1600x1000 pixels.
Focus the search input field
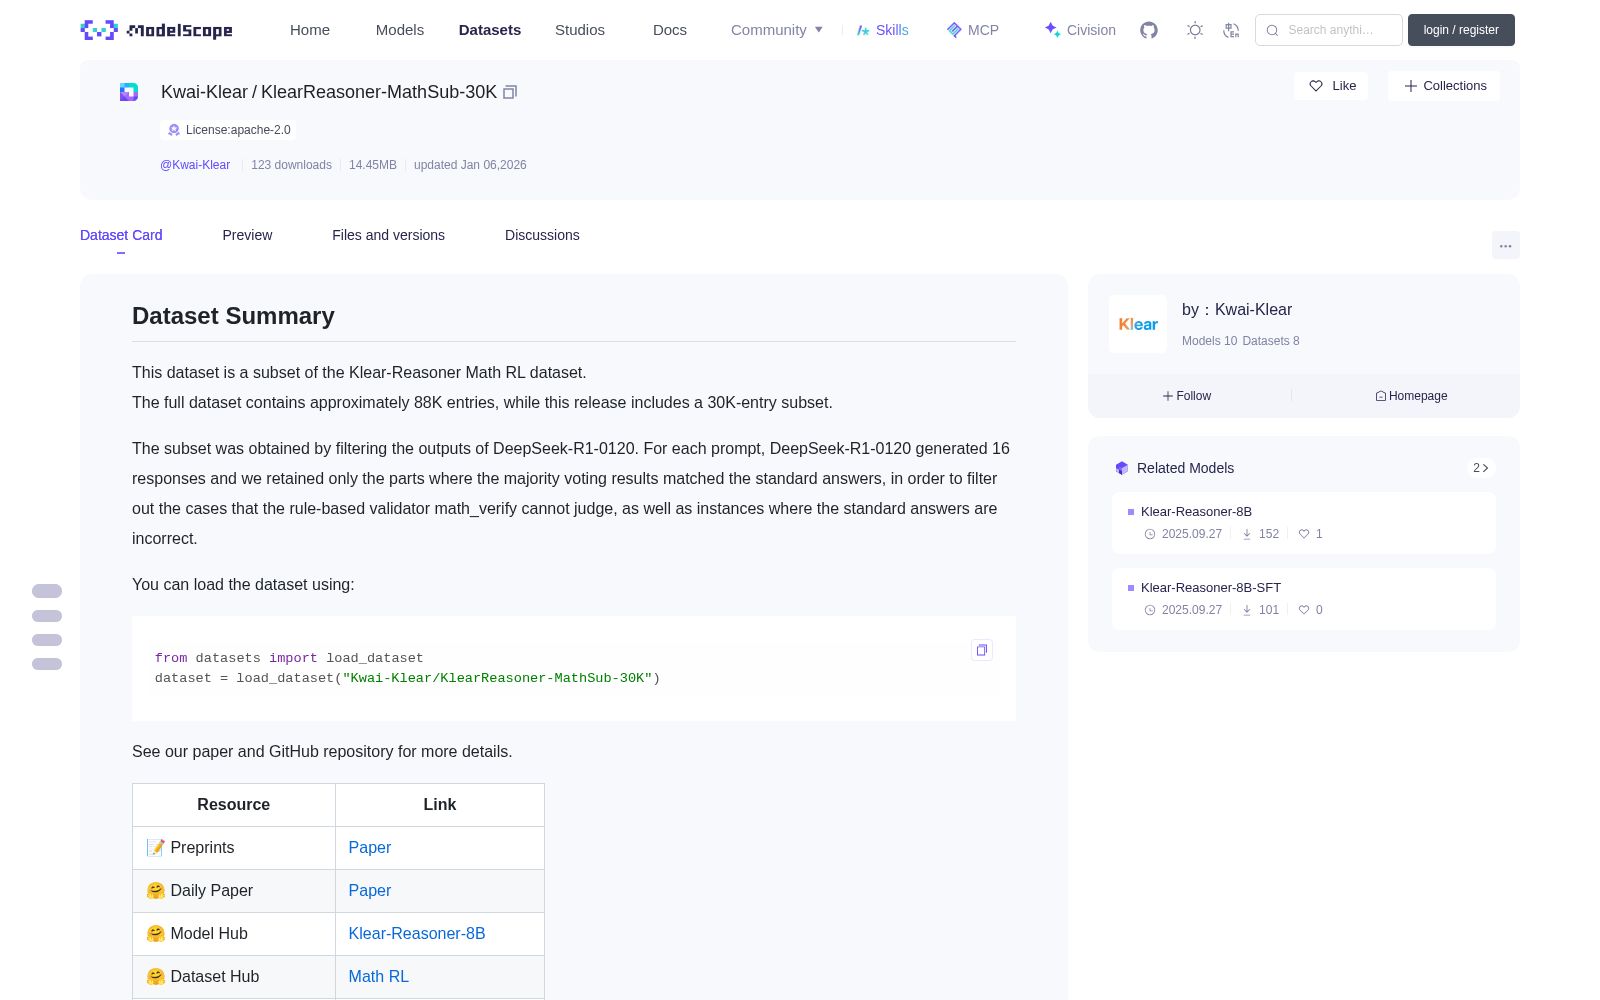click(x=1329, y=30)
